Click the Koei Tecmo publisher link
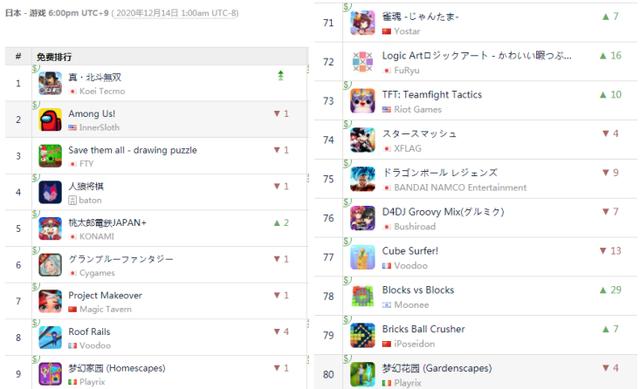The height and width of the screenshot is (389, 640). coord(102,91)
